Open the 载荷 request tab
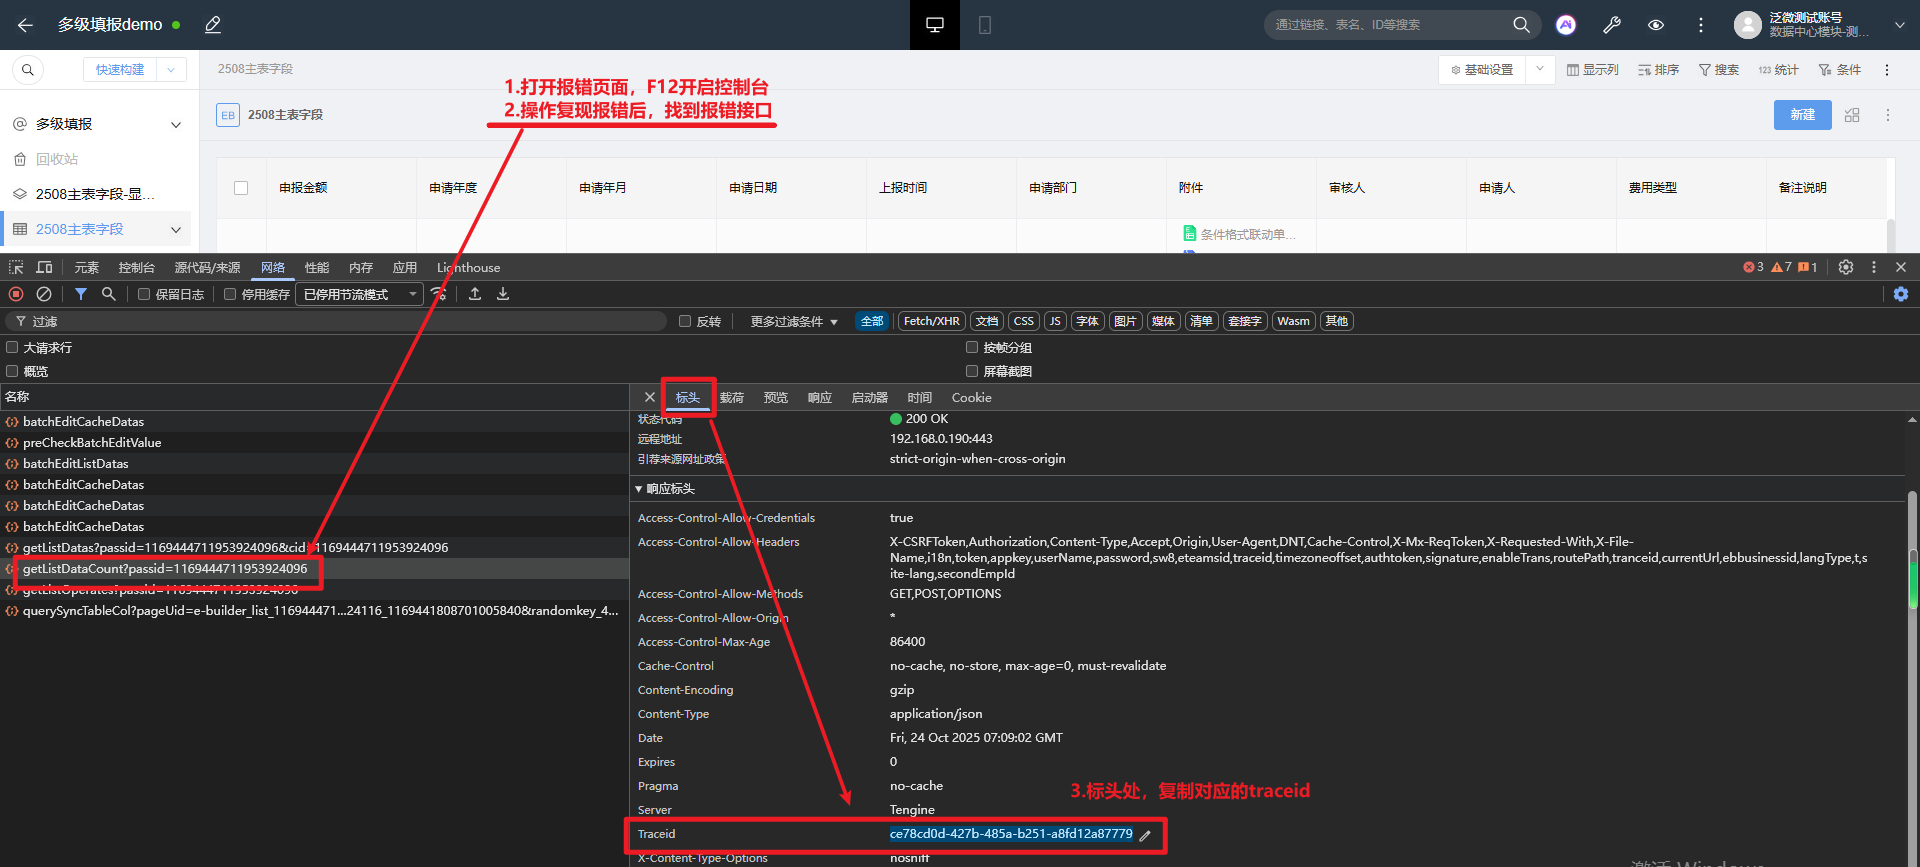The width and height of the screenshot is (1920, 867). click(731, 397)
